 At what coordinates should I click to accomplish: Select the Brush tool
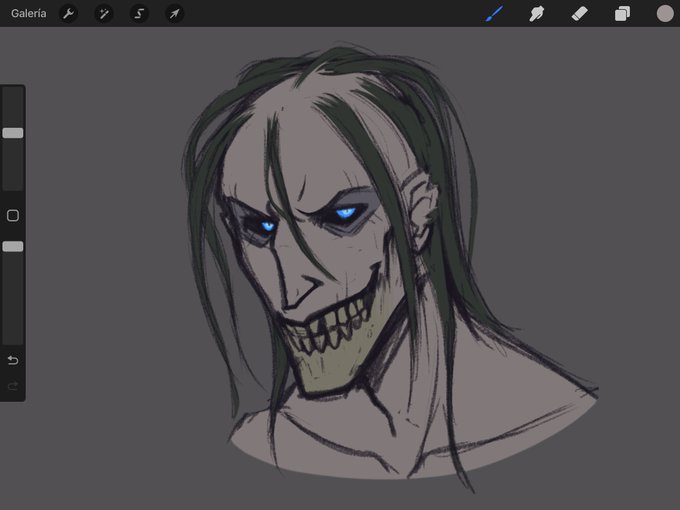tap(494, 13)
